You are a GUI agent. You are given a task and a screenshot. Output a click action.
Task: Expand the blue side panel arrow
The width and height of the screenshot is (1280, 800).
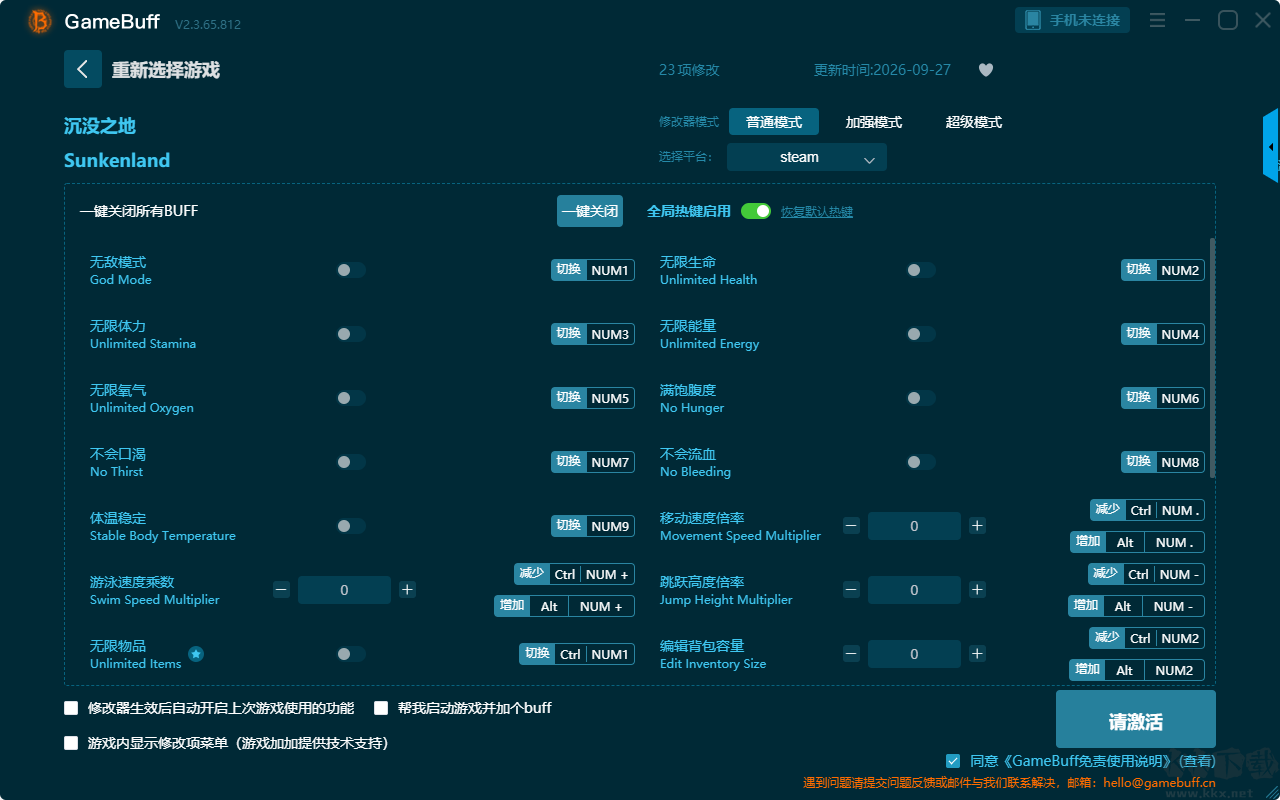[x=1271, y=146]
